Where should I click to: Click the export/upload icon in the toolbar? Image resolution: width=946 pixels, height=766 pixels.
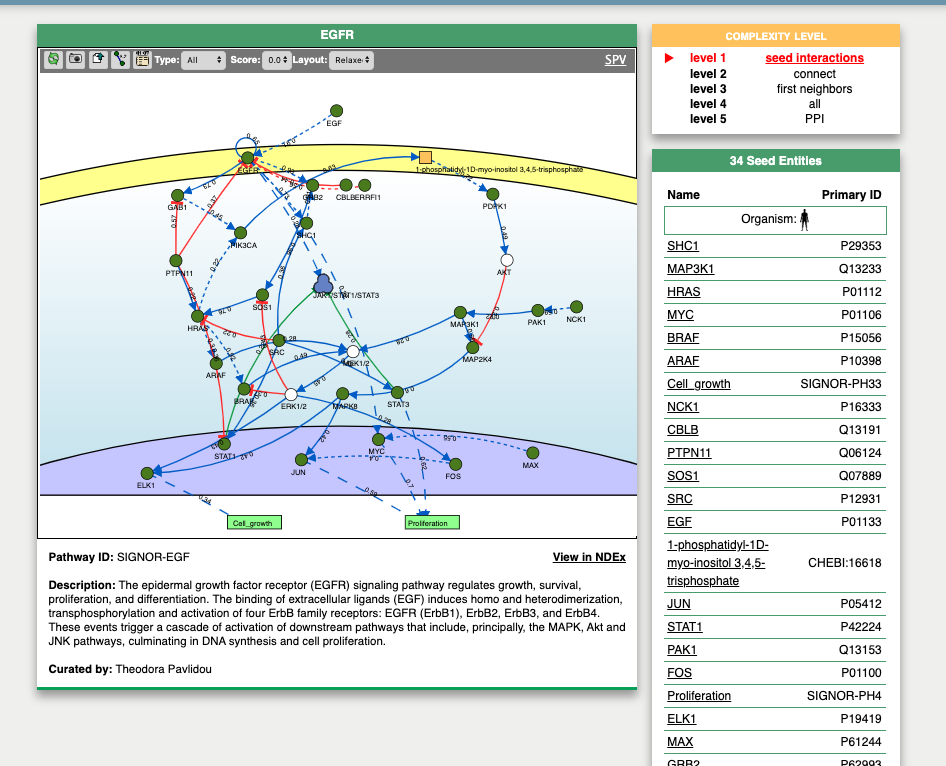pos(98,59)
